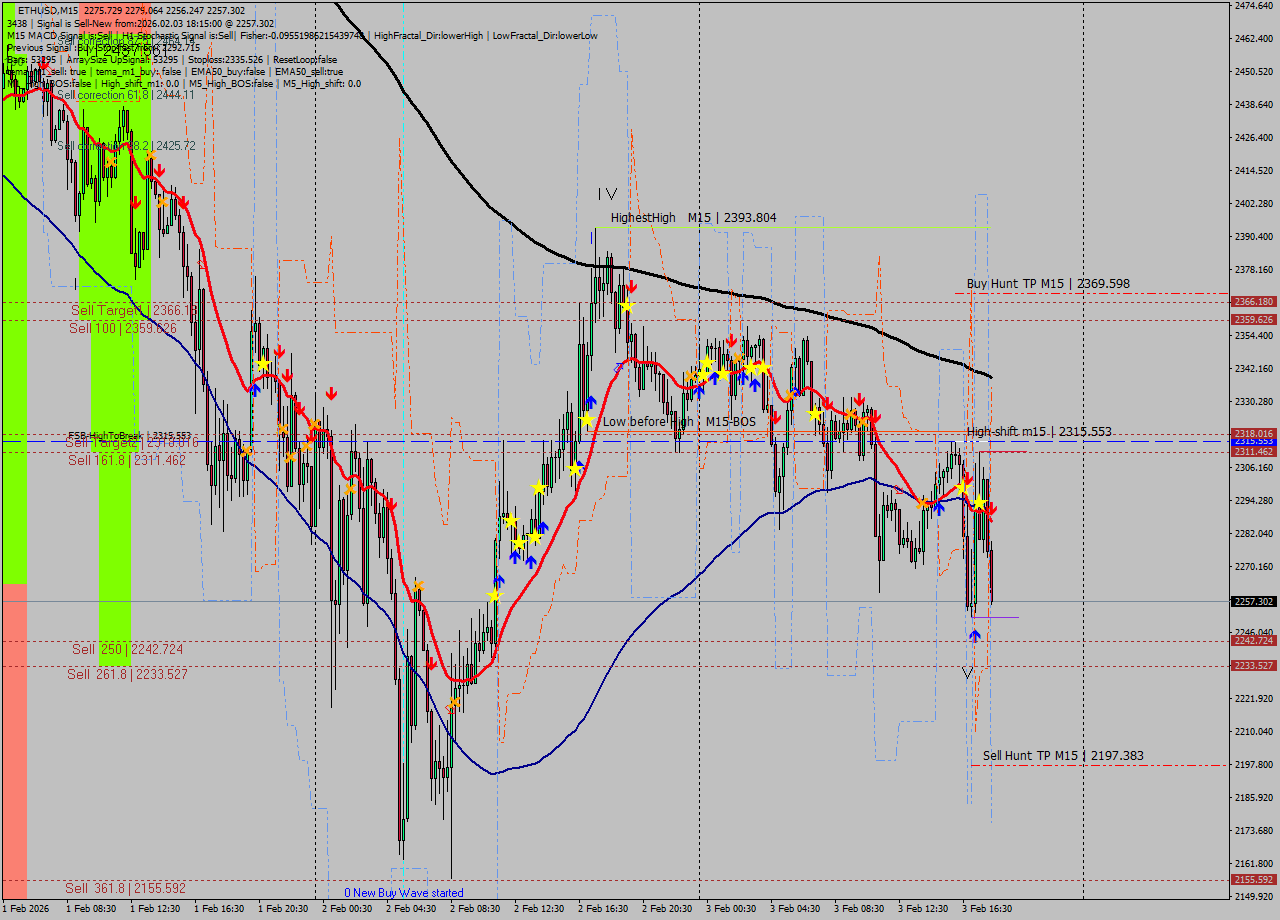Click the current price tag 2257.302 on axis

(x=1253, y=602)
